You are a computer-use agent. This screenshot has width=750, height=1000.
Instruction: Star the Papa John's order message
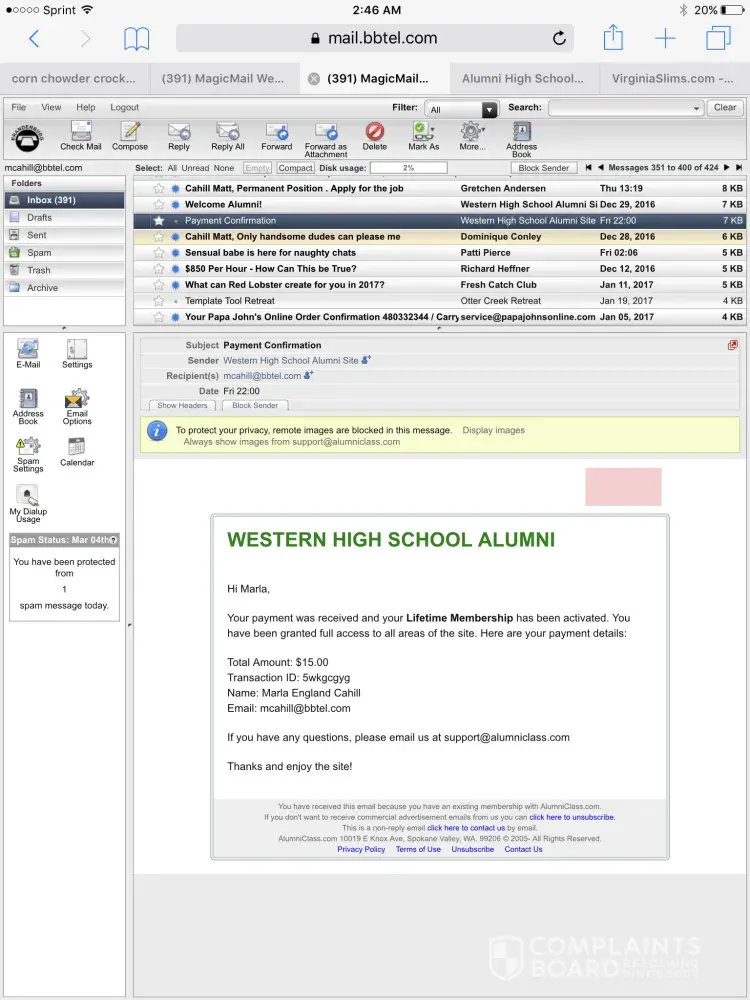(x=159, y=317)
